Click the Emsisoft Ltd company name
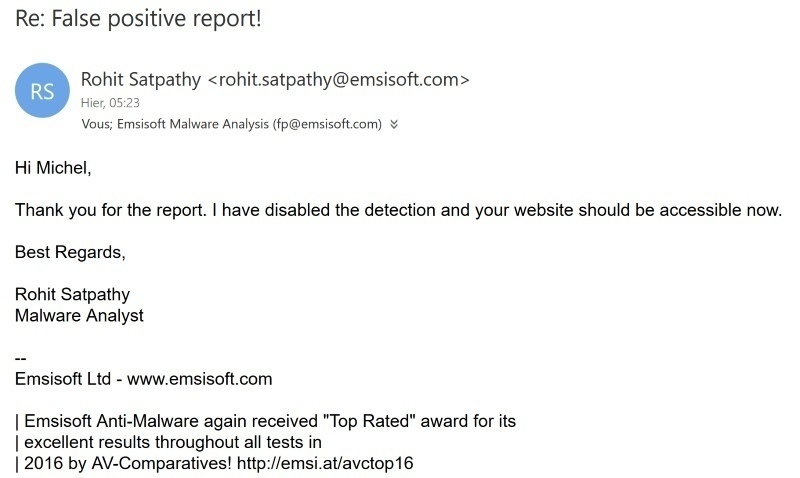Image resolution: width=800 pixels, height=478 pixels. [x=63, y=379]
